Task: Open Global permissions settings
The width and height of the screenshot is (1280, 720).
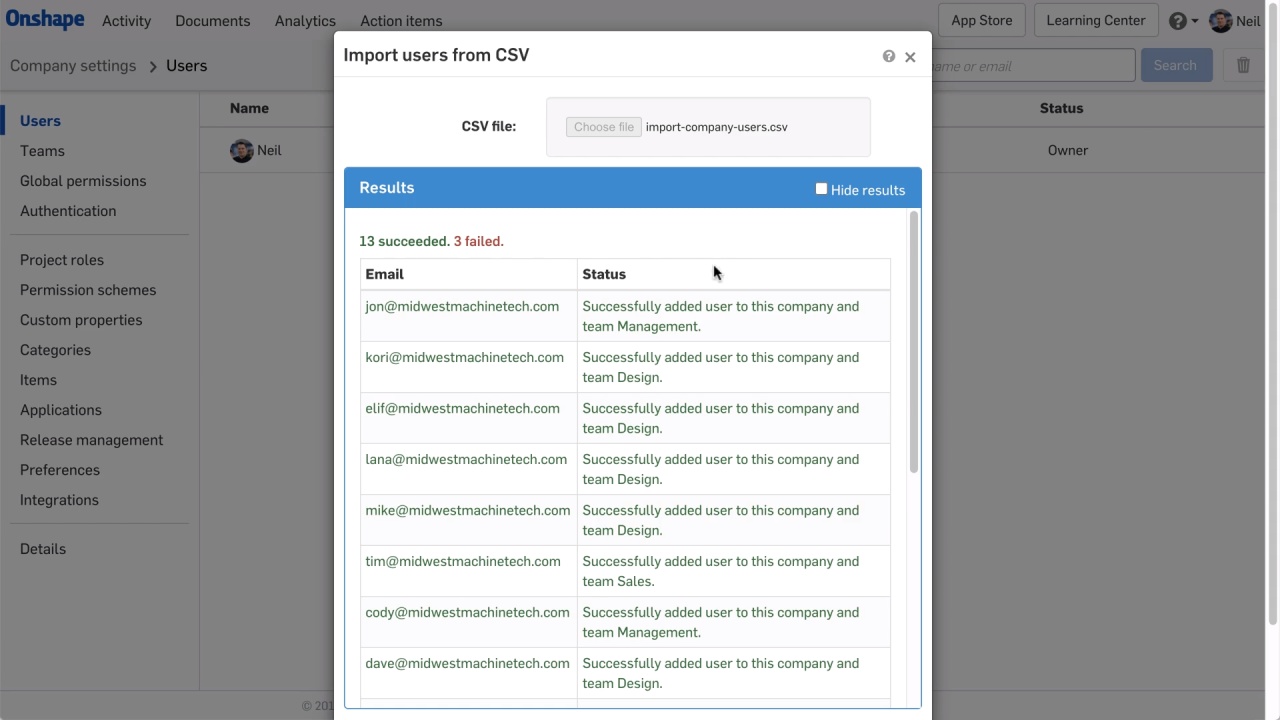Action: click(x=83, y=181)
